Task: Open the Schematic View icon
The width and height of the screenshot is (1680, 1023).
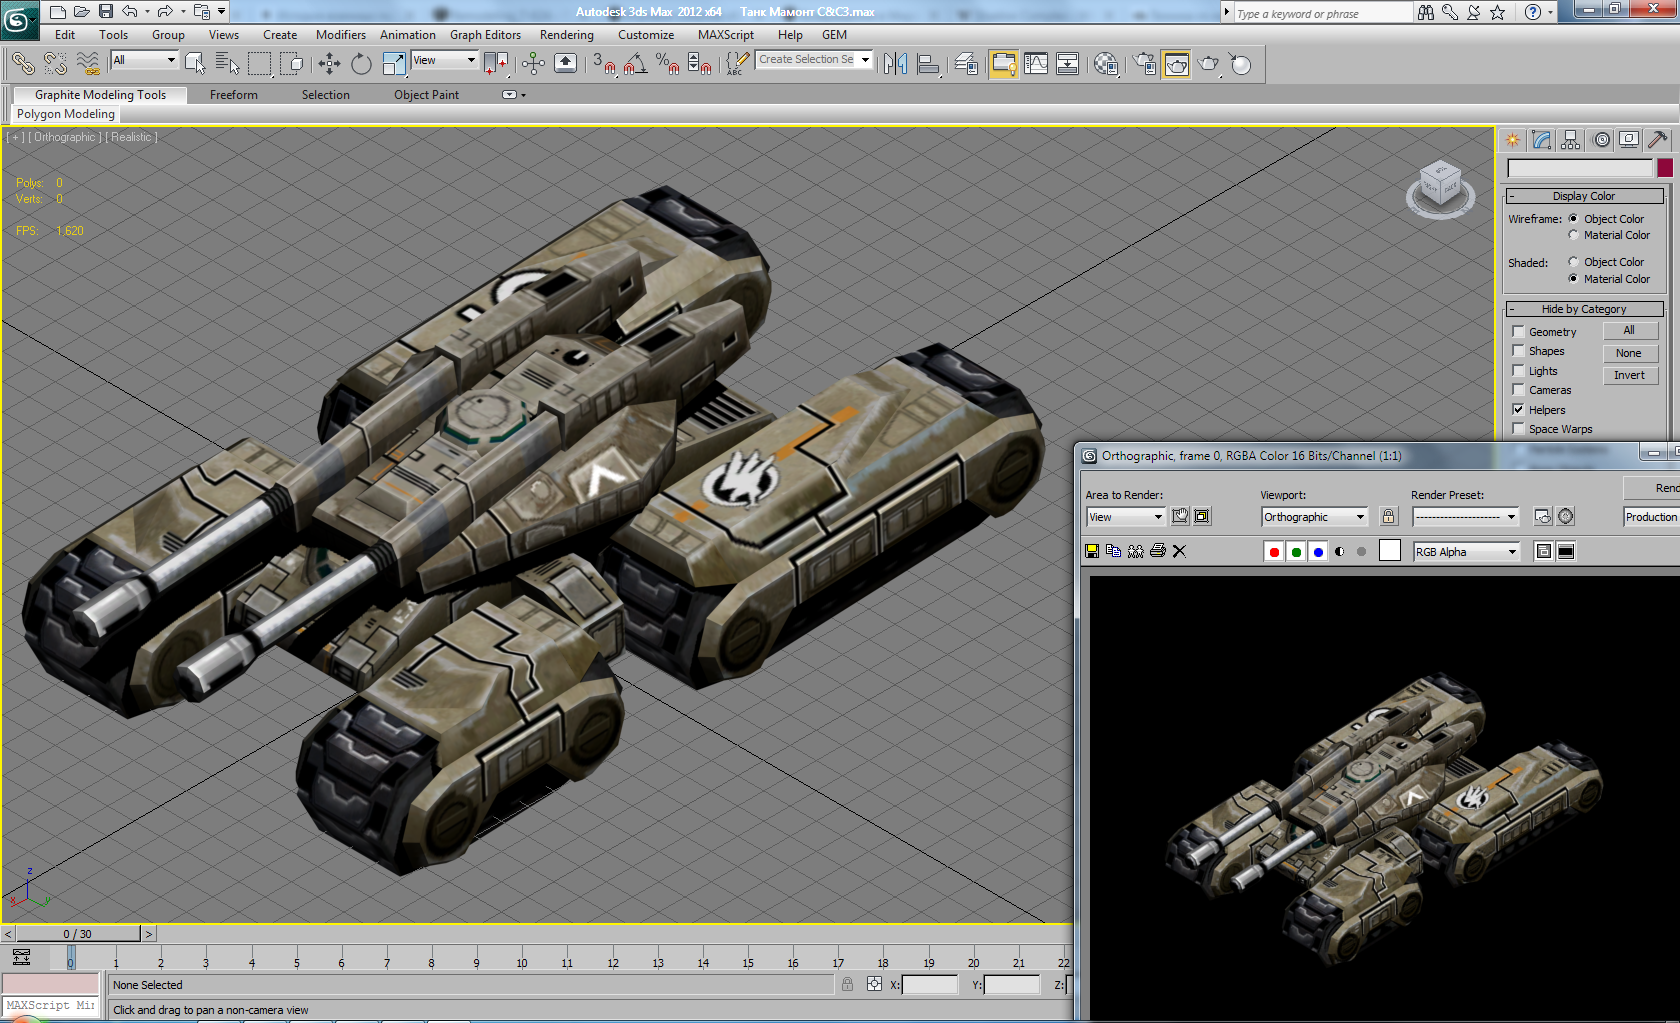Action: pyautogui.click(x=1068, y=64)
